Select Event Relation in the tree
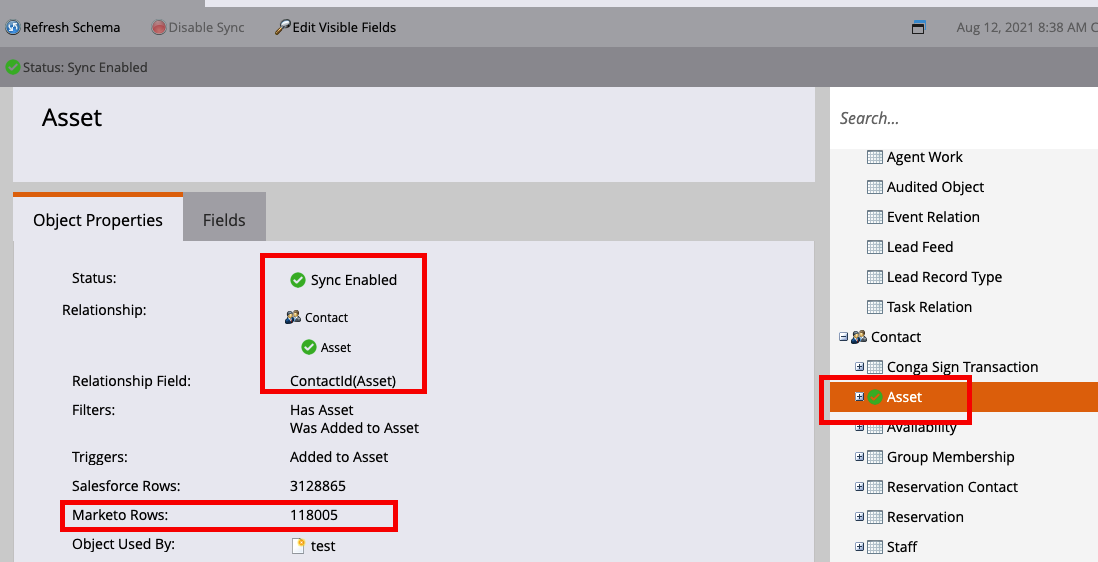 coord(933,217)
